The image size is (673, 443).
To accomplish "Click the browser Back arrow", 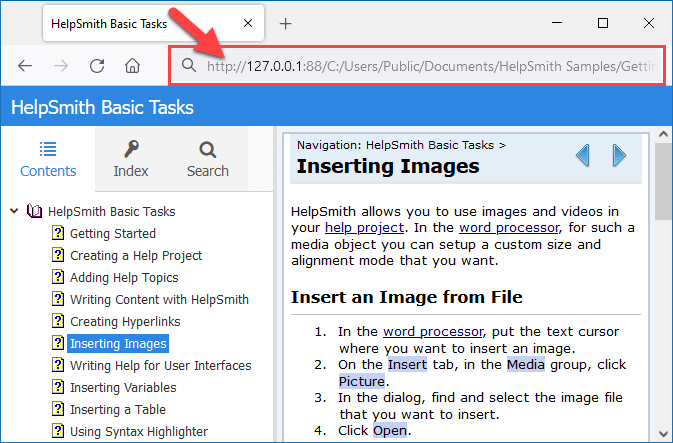I will coord(25,66).
